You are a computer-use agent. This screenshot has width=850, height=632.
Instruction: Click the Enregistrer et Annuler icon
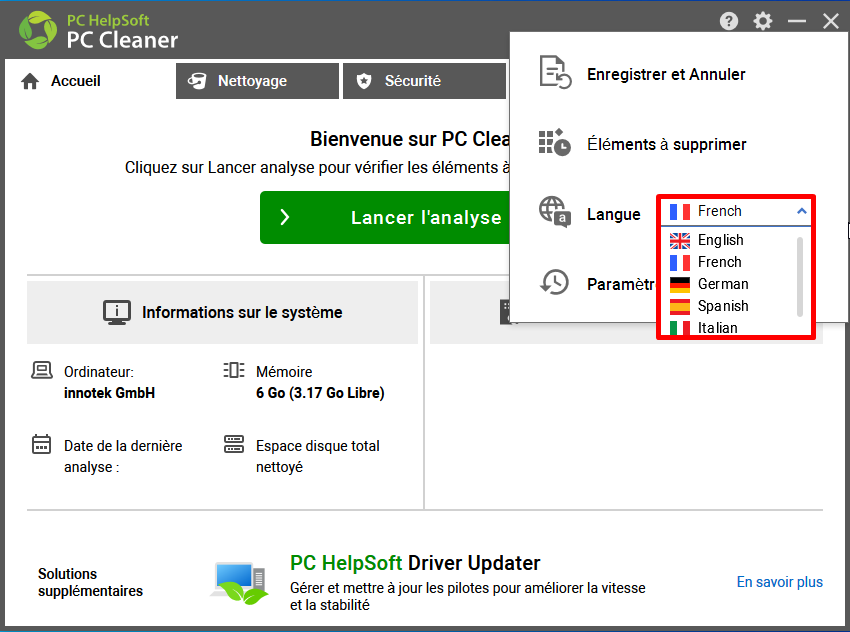coord(554,74)
